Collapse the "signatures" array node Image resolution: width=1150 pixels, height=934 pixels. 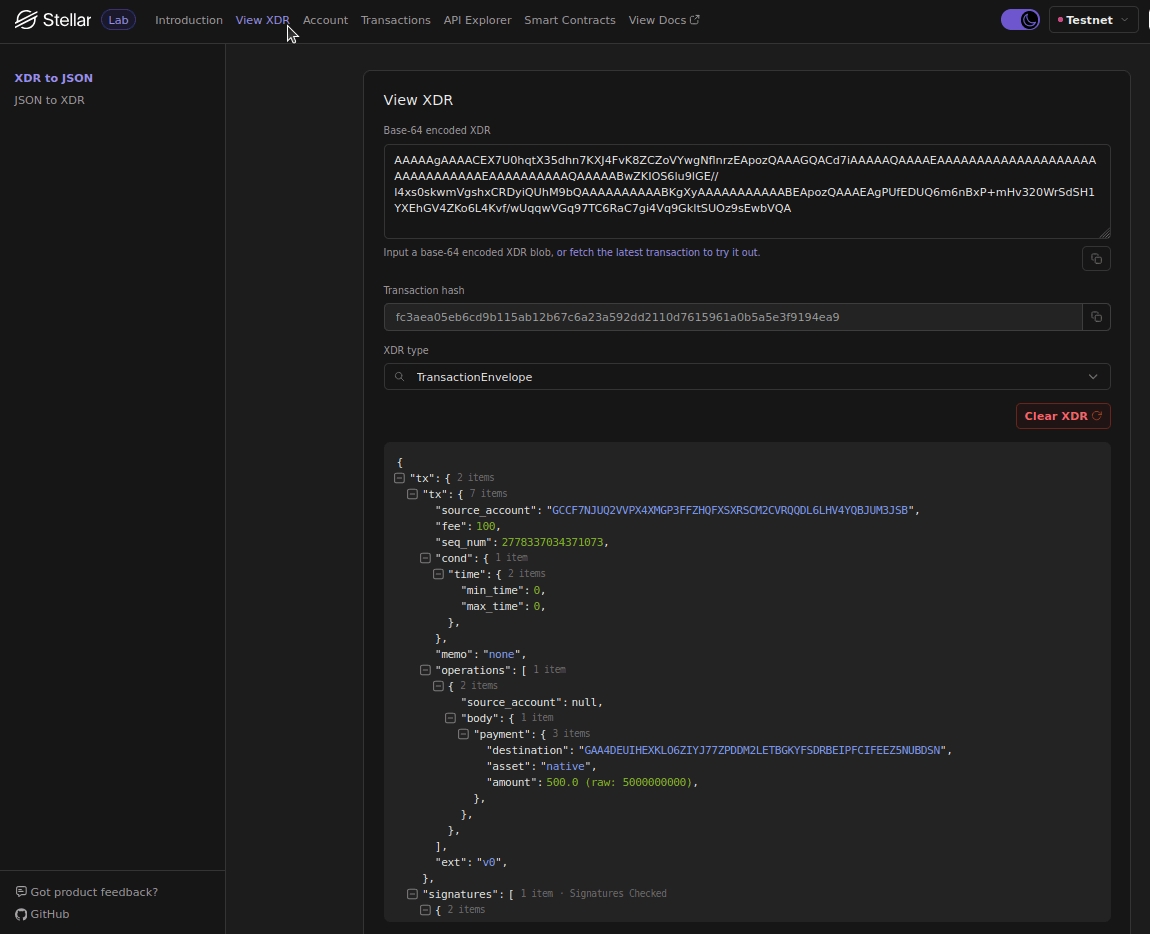tap(412, 894)
